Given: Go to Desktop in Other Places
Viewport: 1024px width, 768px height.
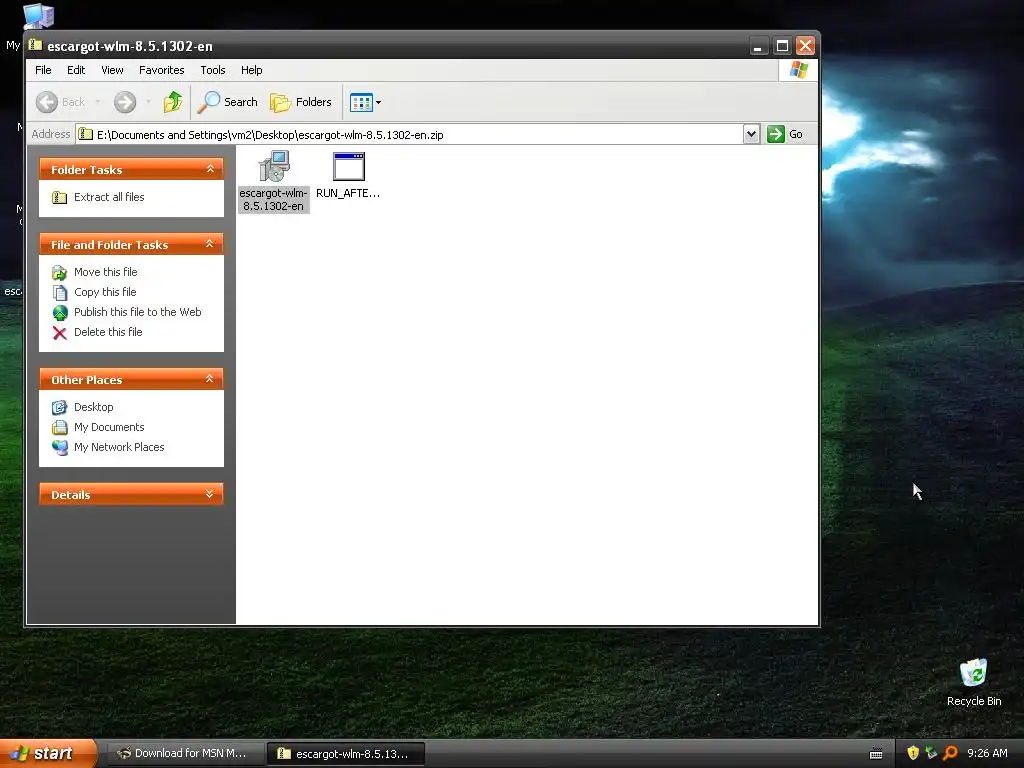Looking at the screenshot, I should coord(93,407).
